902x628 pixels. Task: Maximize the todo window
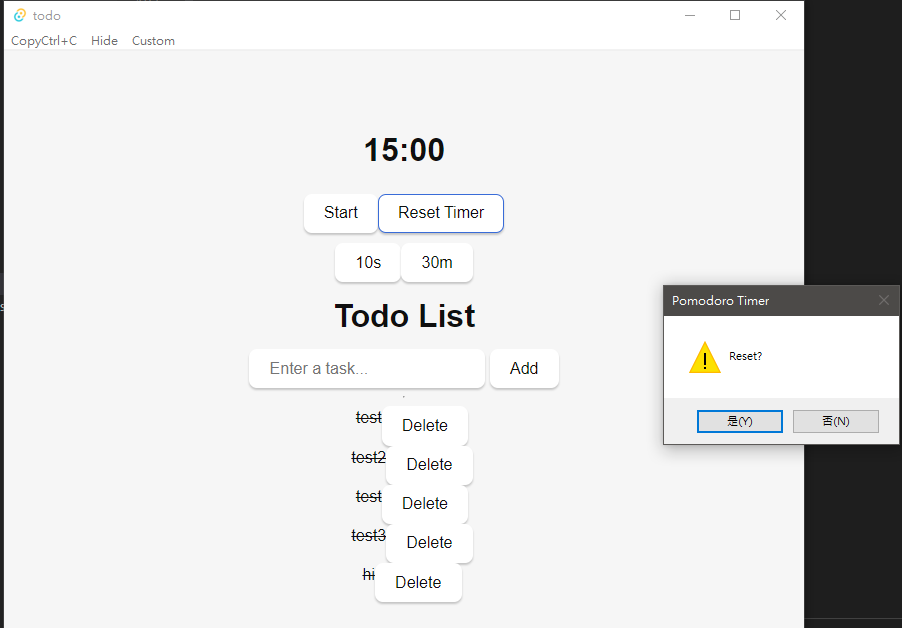coord(735,16)
